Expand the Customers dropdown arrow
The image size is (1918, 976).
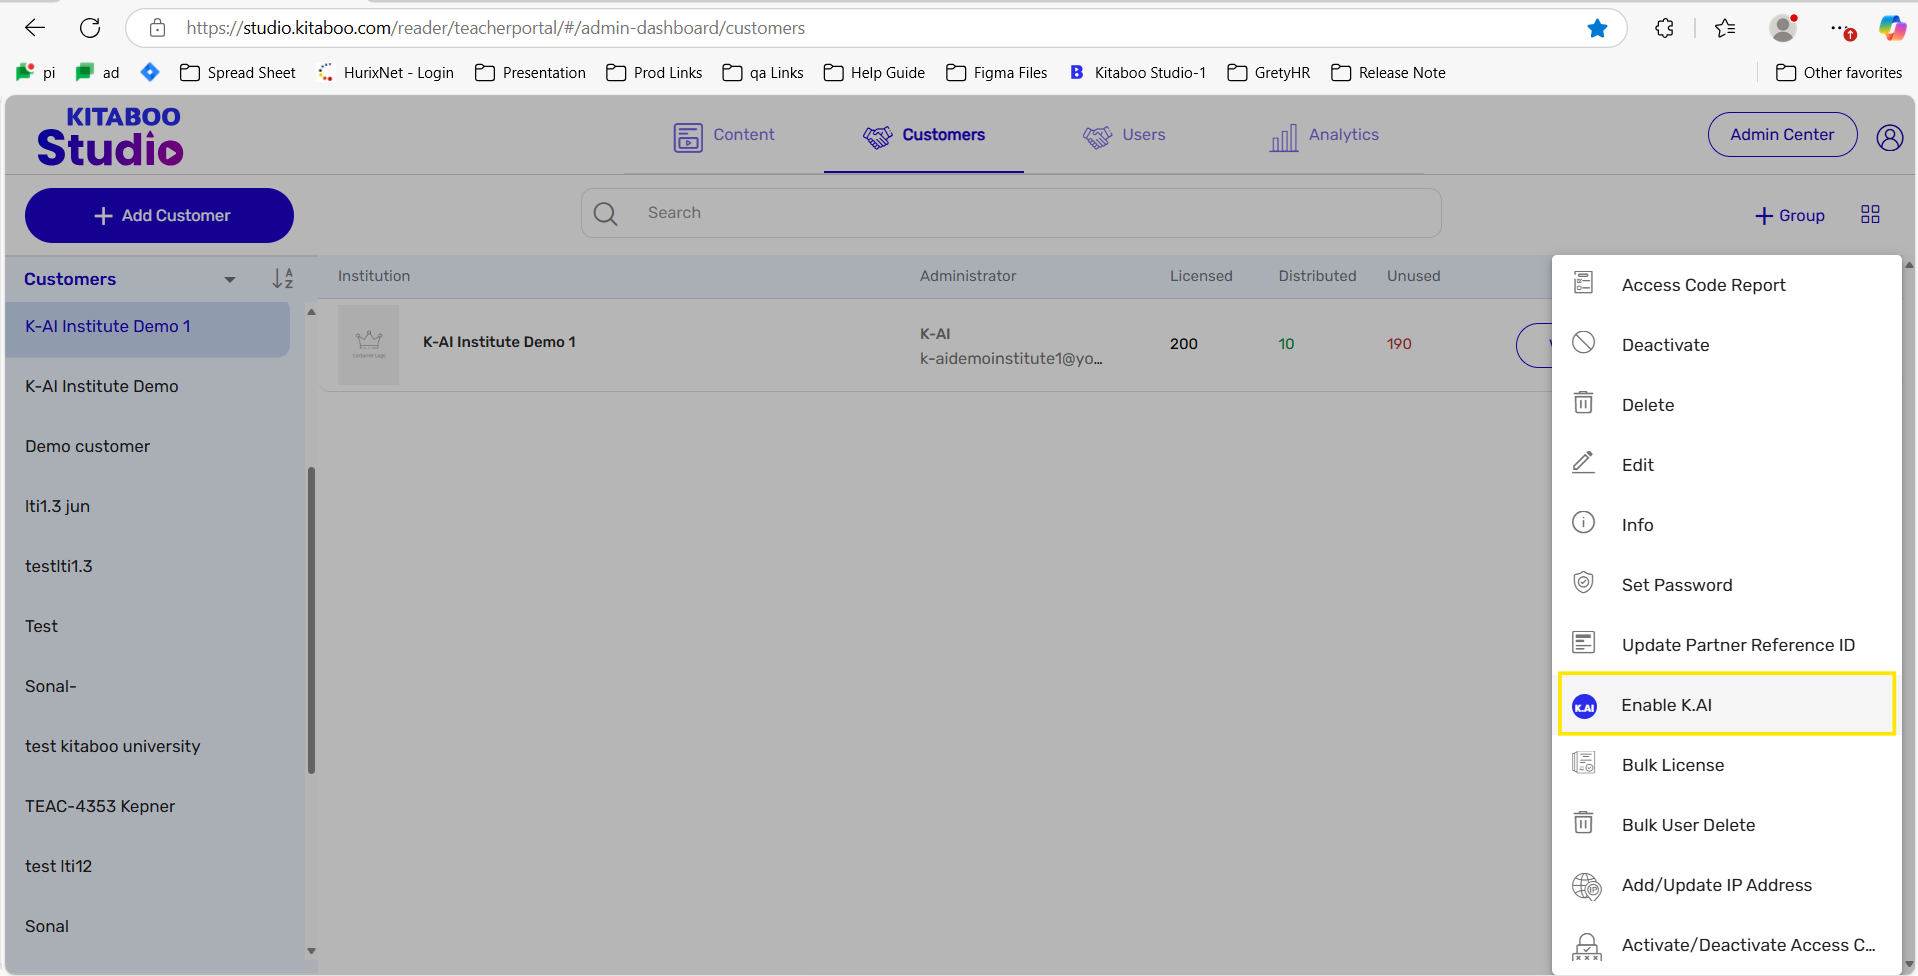230,280
